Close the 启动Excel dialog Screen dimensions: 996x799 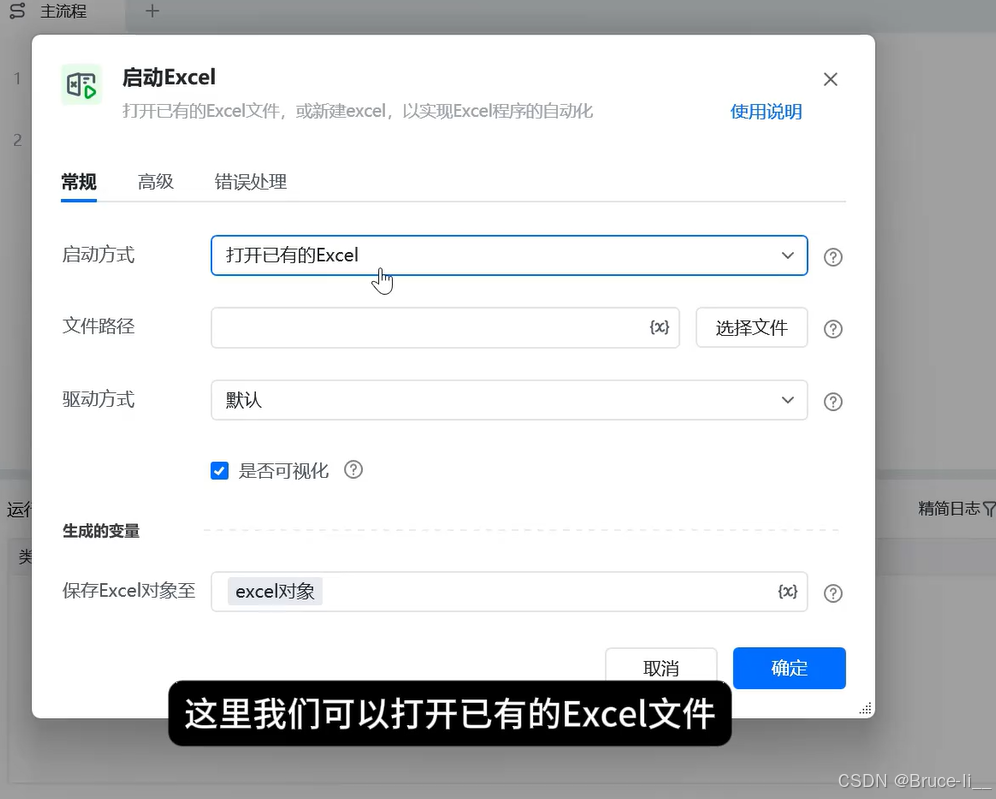tap(830, 79)
